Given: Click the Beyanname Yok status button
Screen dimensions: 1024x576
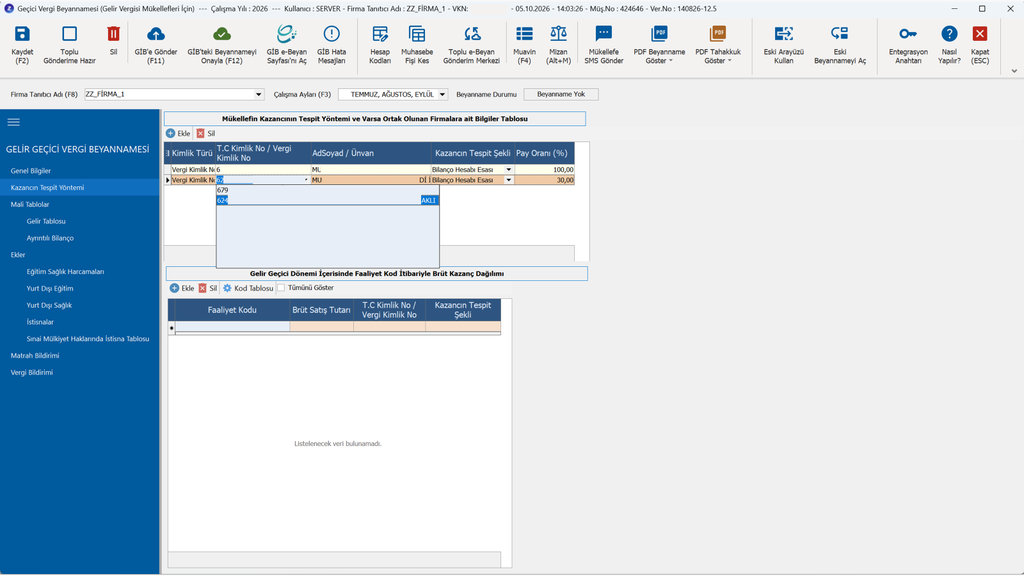Looking at the screenshot, I should point(561,95).
